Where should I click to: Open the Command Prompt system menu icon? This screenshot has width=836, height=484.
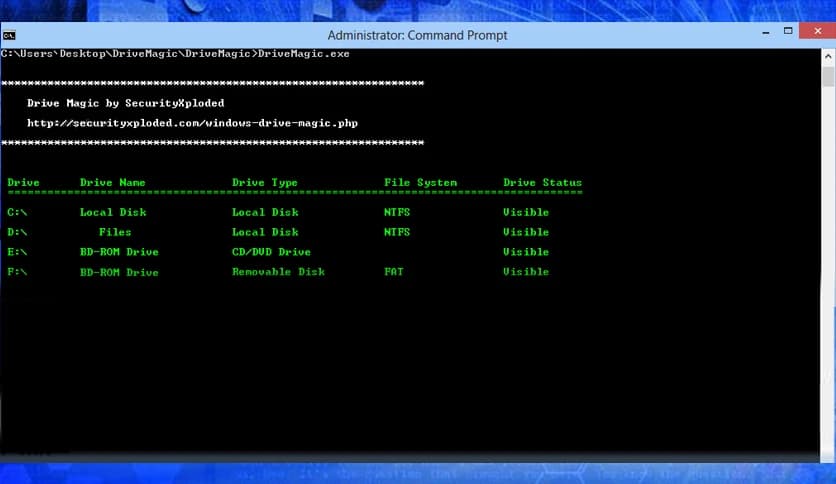pos(9,36)
